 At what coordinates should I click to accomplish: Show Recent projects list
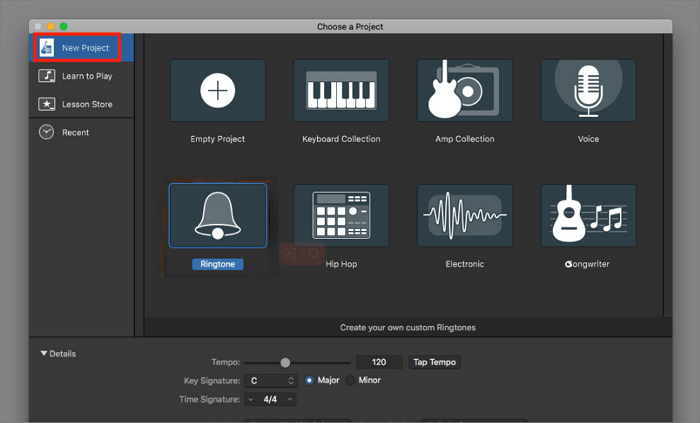[x=82, y=132]
